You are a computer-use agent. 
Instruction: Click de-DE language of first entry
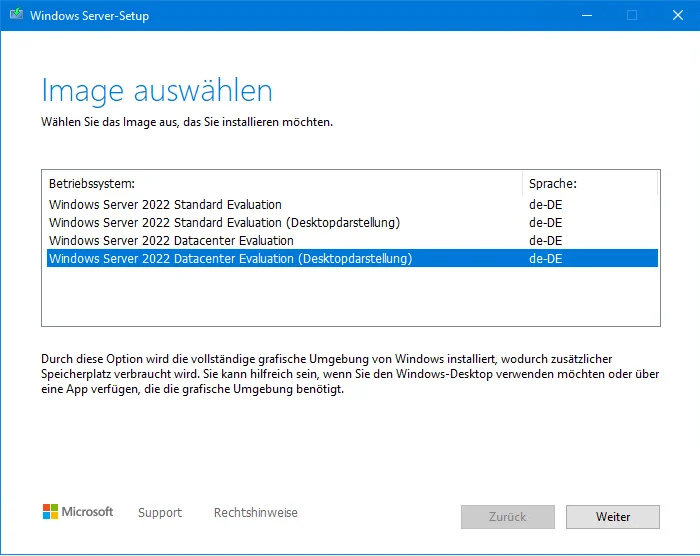point(546,205)
